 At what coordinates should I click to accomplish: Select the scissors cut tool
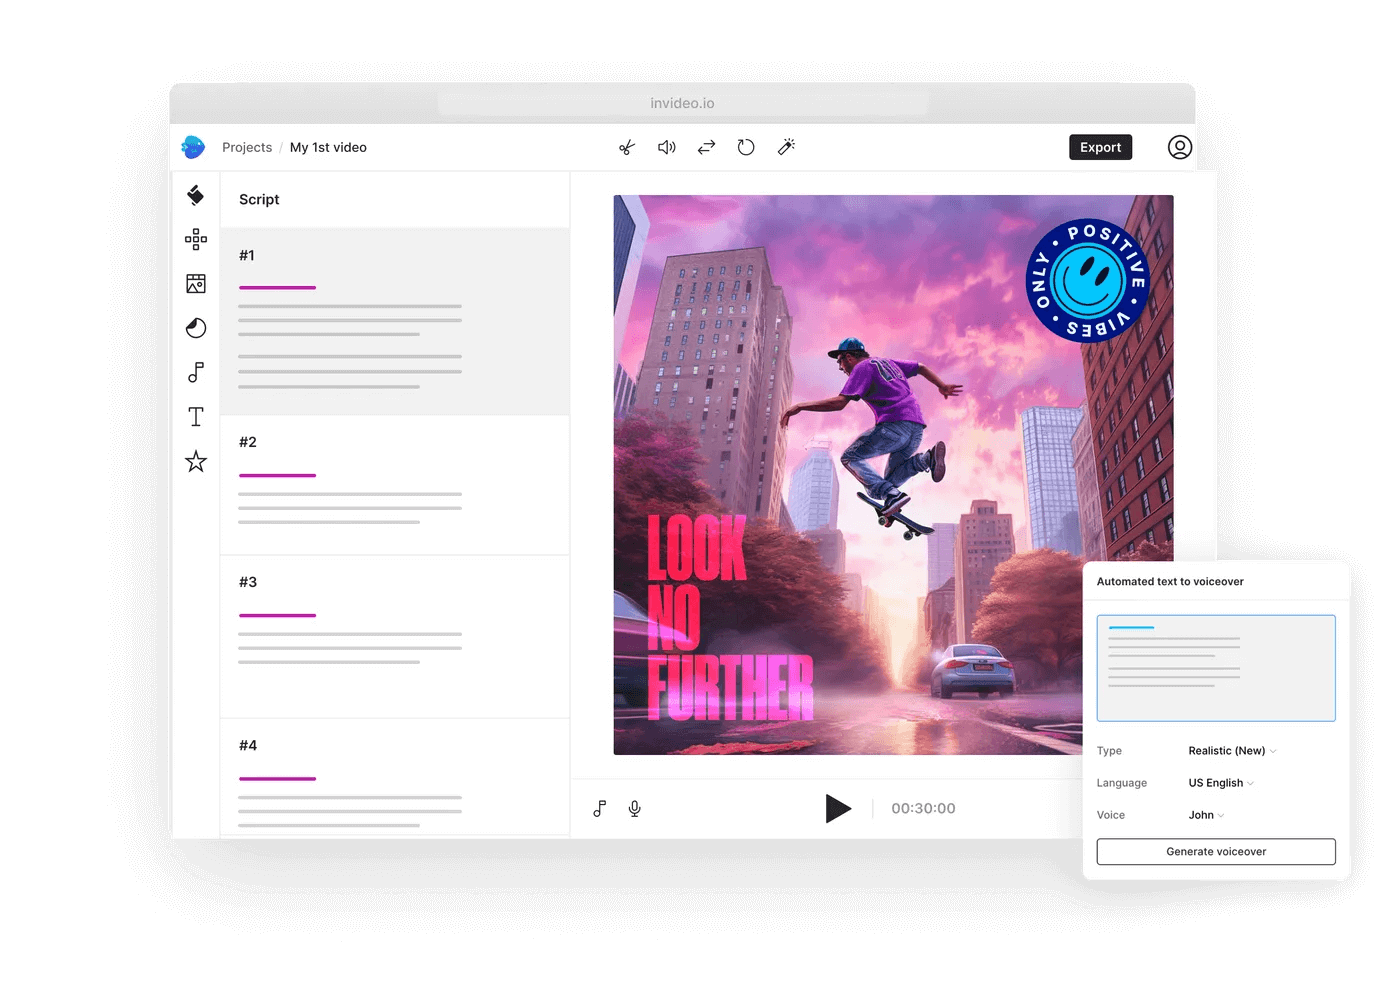tap(627, 148)
